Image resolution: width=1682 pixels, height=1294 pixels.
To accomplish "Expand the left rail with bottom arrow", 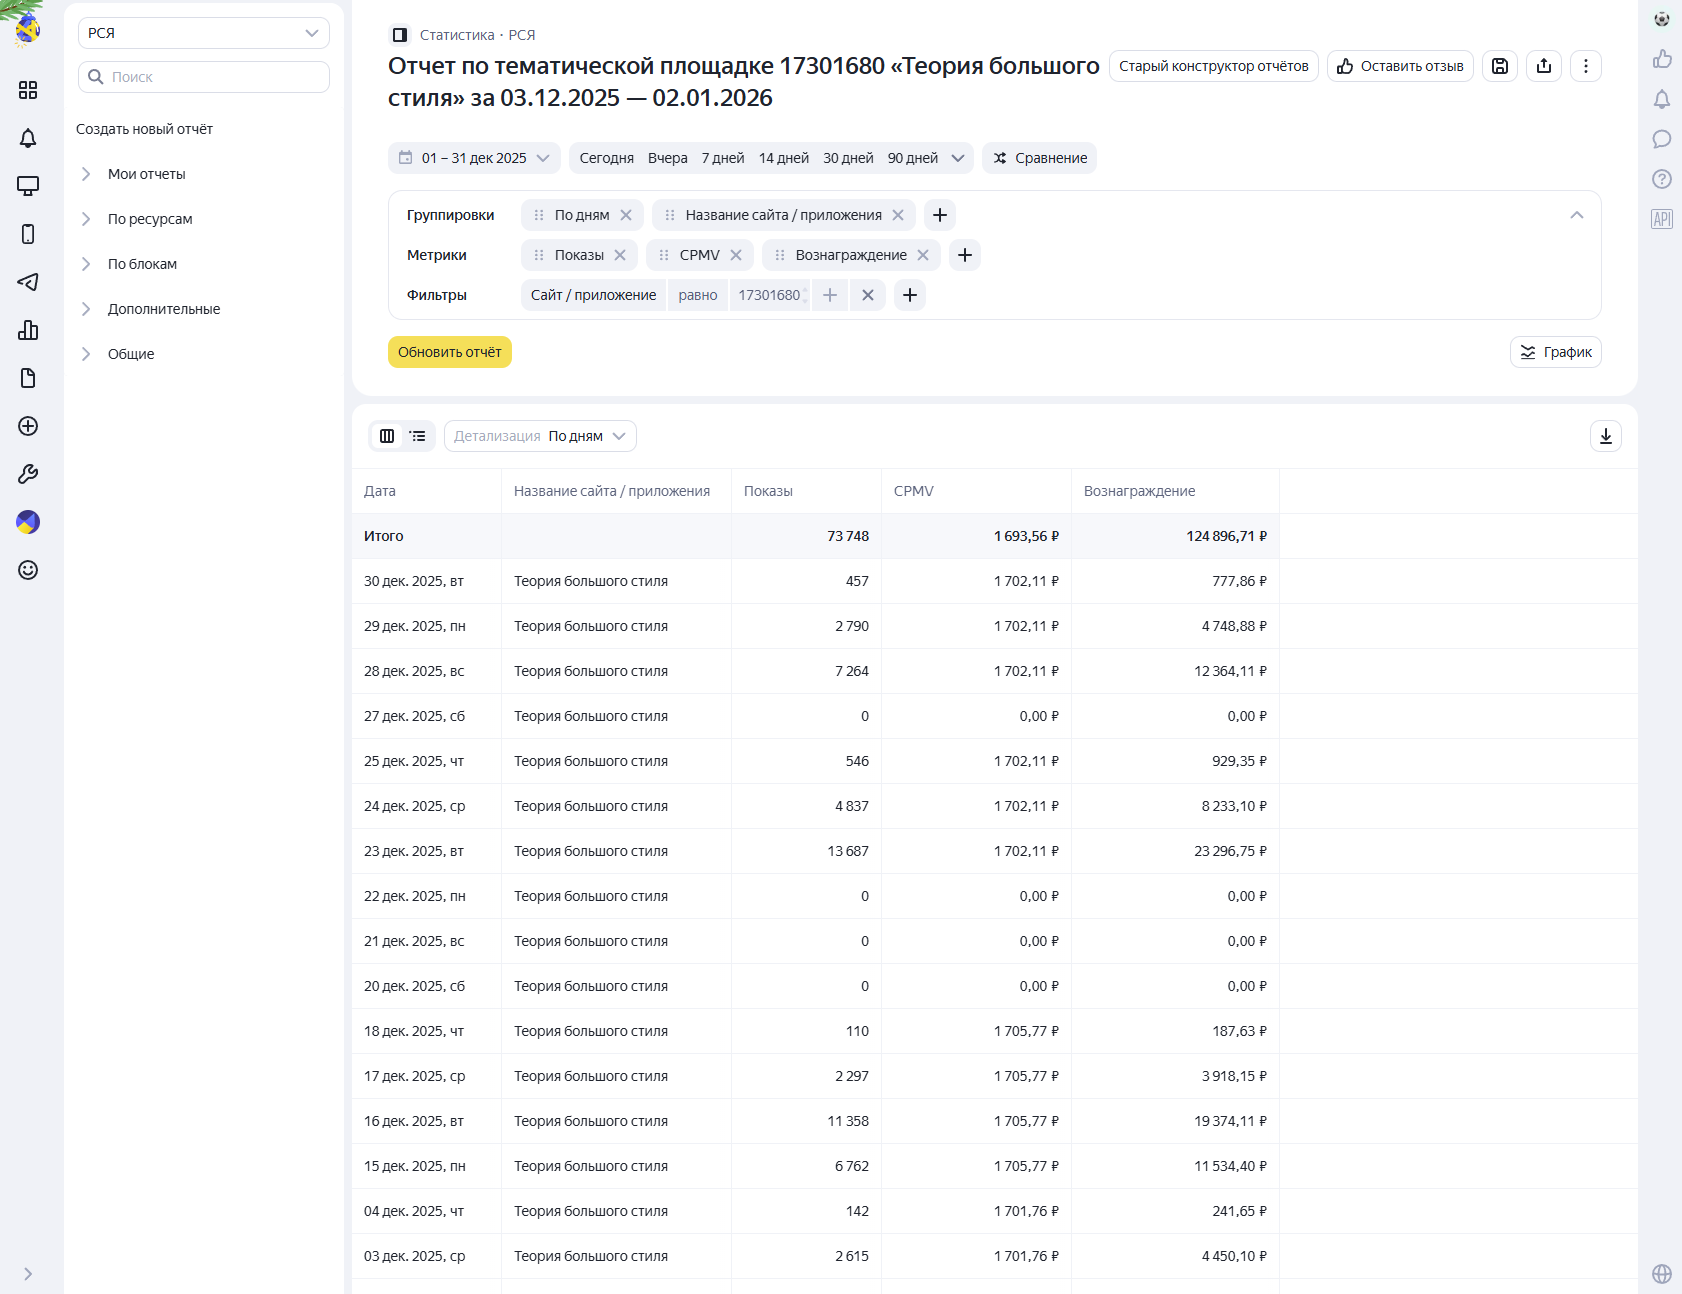I will coord(28,1274).
